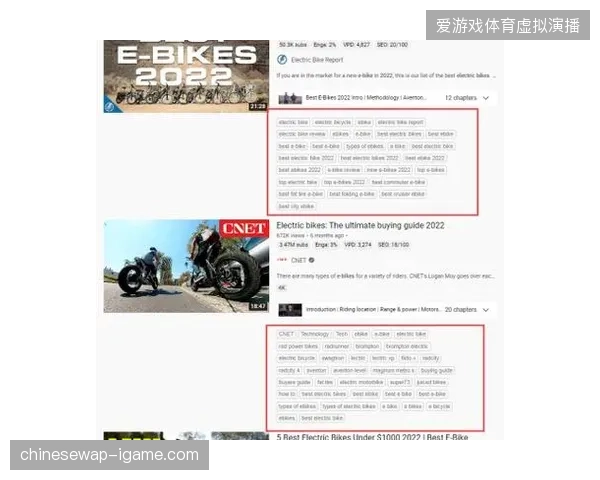Select the 'e-bike review' tag
The width and height of the screenshot is (600, 480).
coord(344,170)
